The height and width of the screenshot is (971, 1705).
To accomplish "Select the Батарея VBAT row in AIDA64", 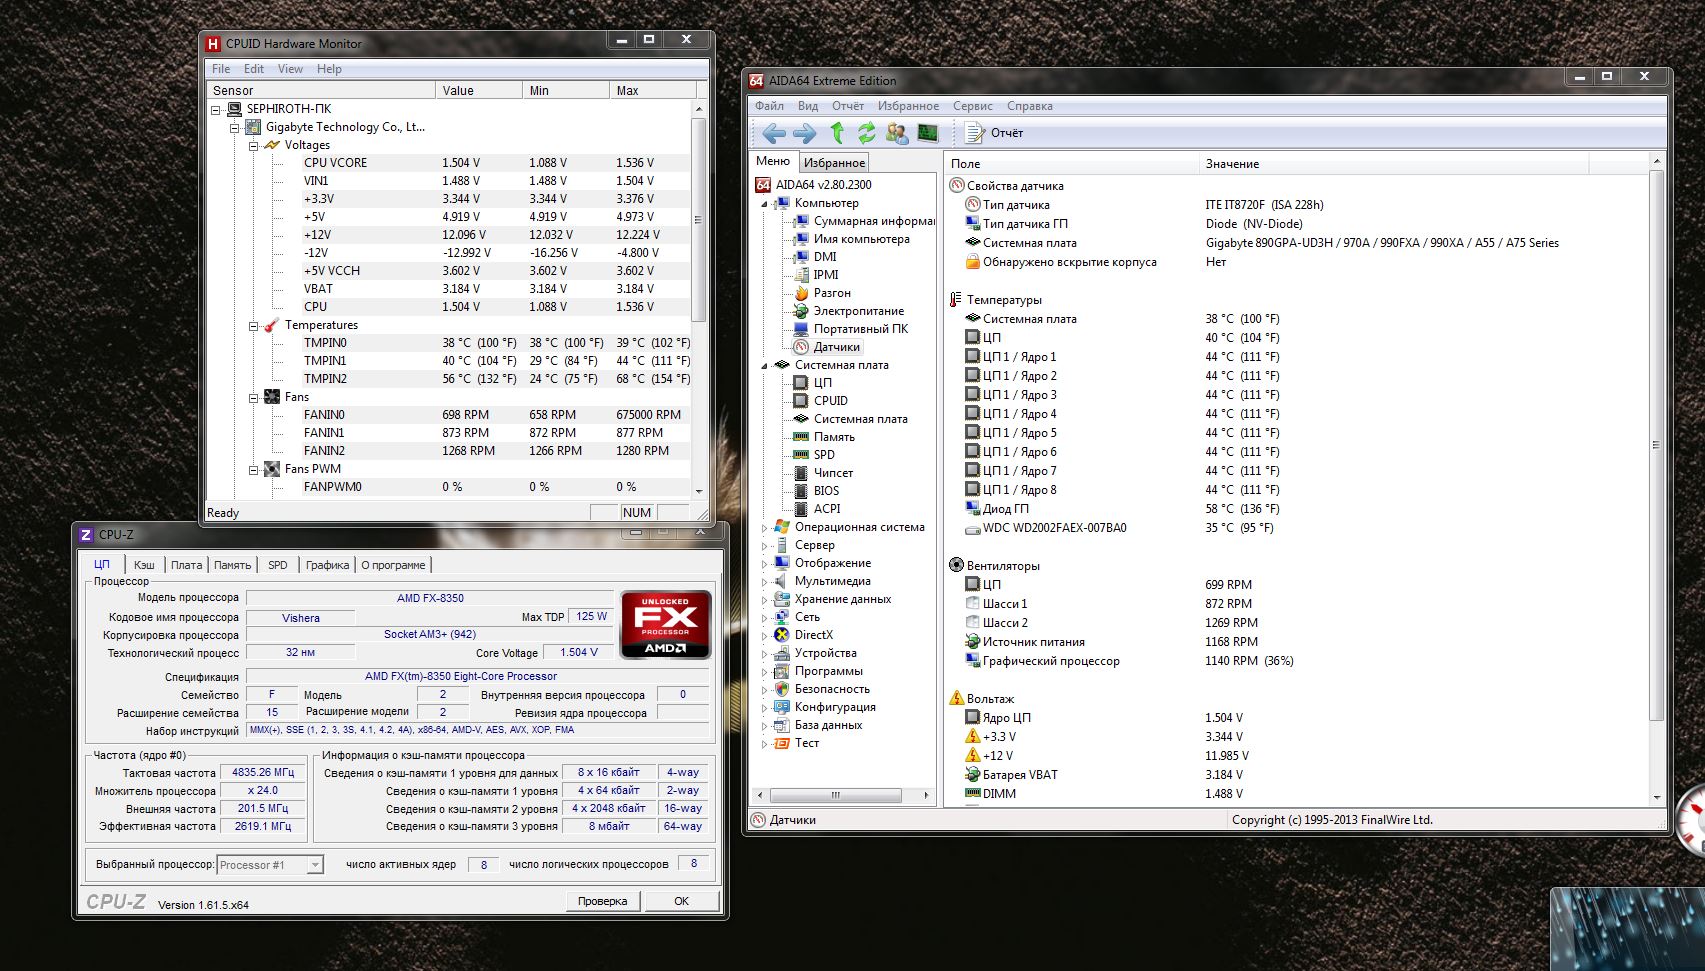I will pyautogui.click(x=1296, y=775).
